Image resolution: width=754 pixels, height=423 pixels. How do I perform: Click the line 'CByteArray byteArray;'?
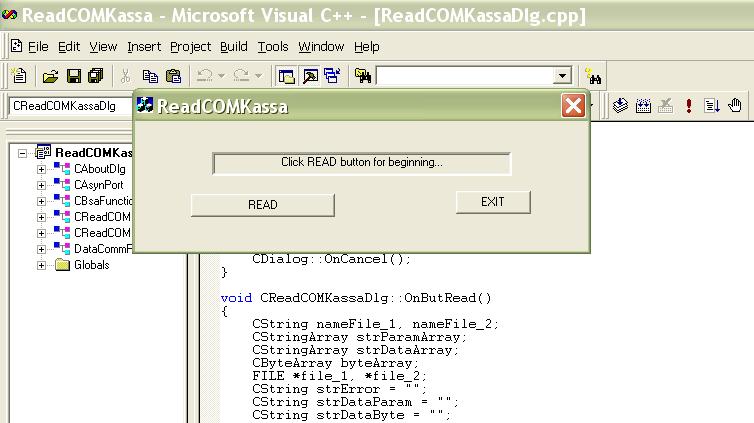click(x=335, y=363)
